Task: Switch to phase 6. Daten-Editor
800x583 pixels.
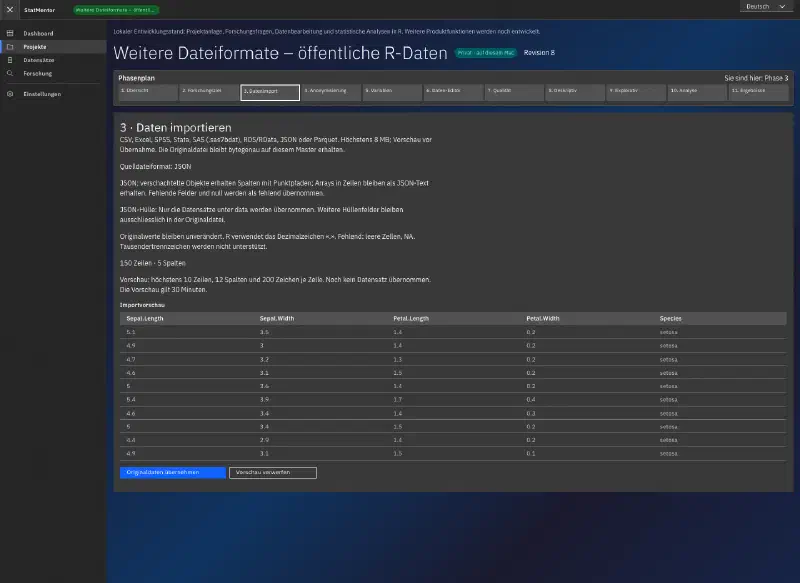Action: pos(453,92)
